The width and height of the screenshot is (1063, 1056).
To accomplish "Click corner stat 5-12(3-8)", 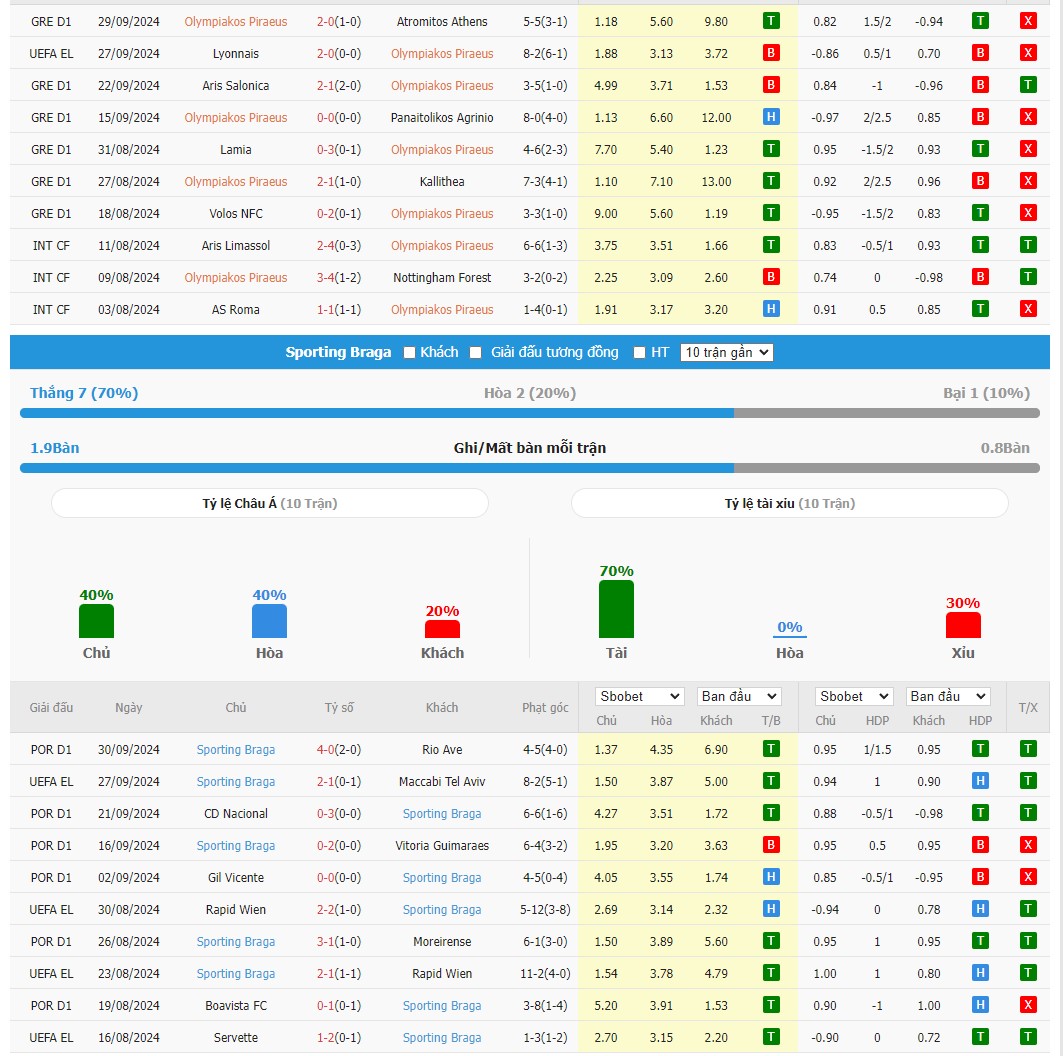I will click(x=545, y=910).
